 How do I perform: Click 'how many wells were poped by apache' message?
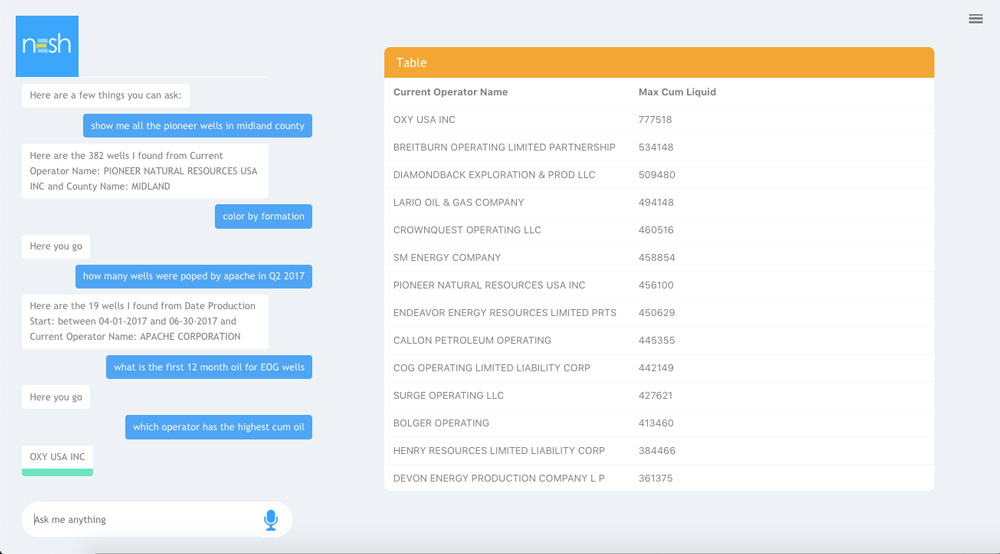pos(193,276)
